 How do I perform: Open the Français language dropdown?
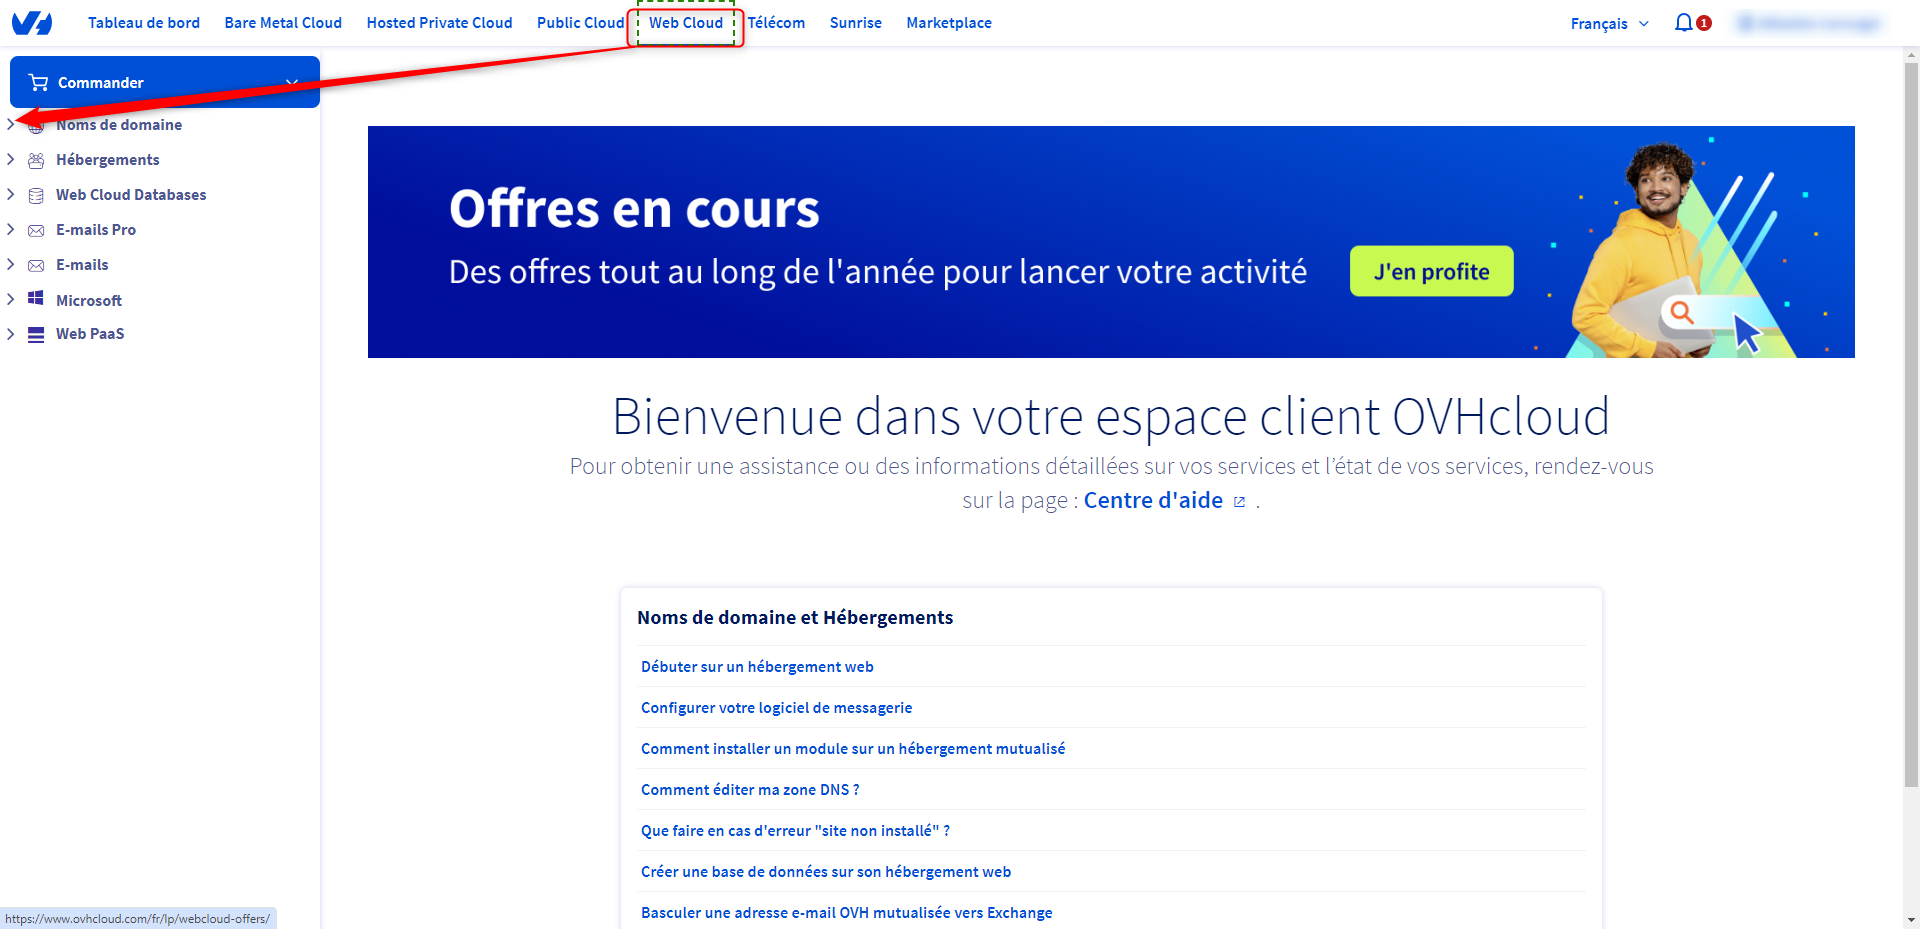point(1609,23)
